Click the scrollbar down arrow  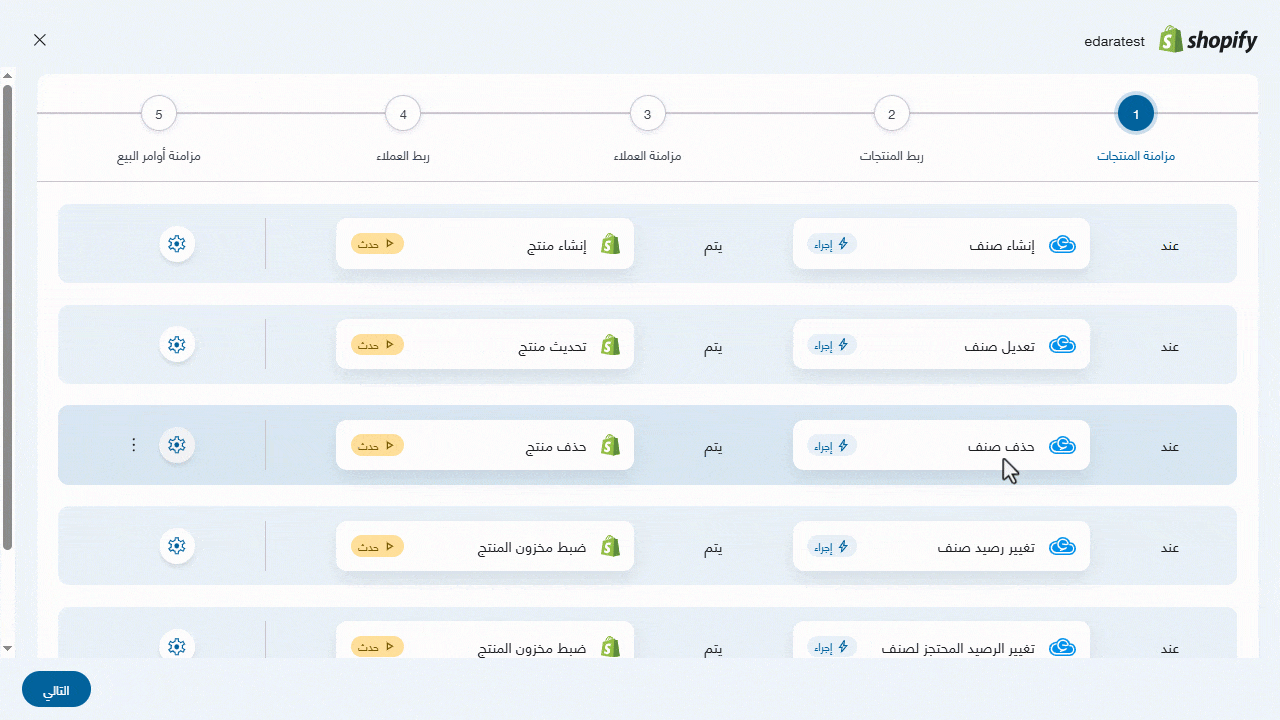[7, 649]
